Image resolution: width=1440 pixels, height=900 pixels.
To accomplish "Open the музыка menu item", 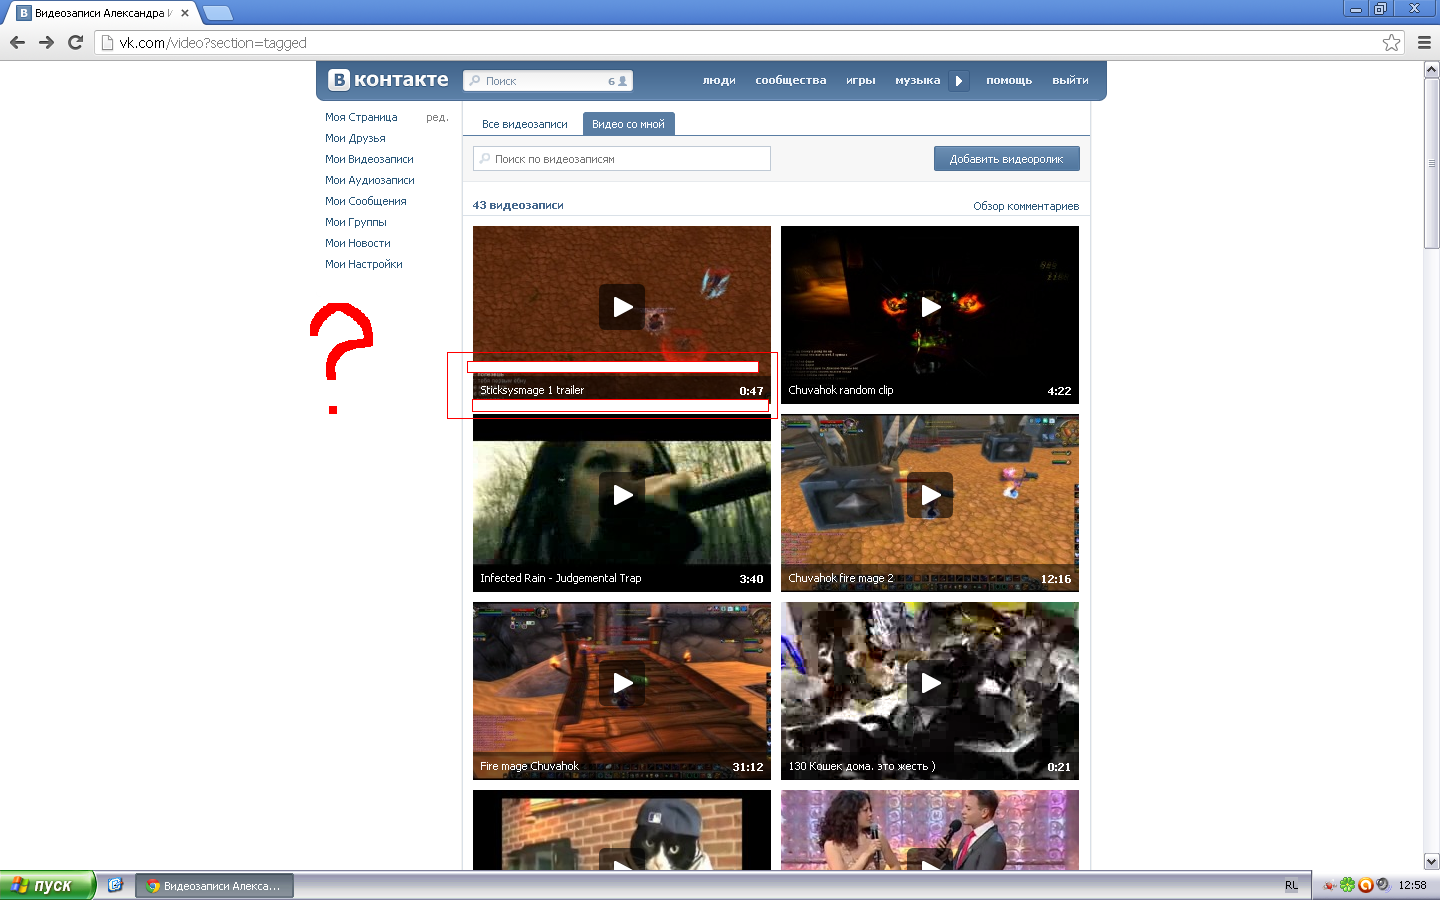I will click(918, 80).
